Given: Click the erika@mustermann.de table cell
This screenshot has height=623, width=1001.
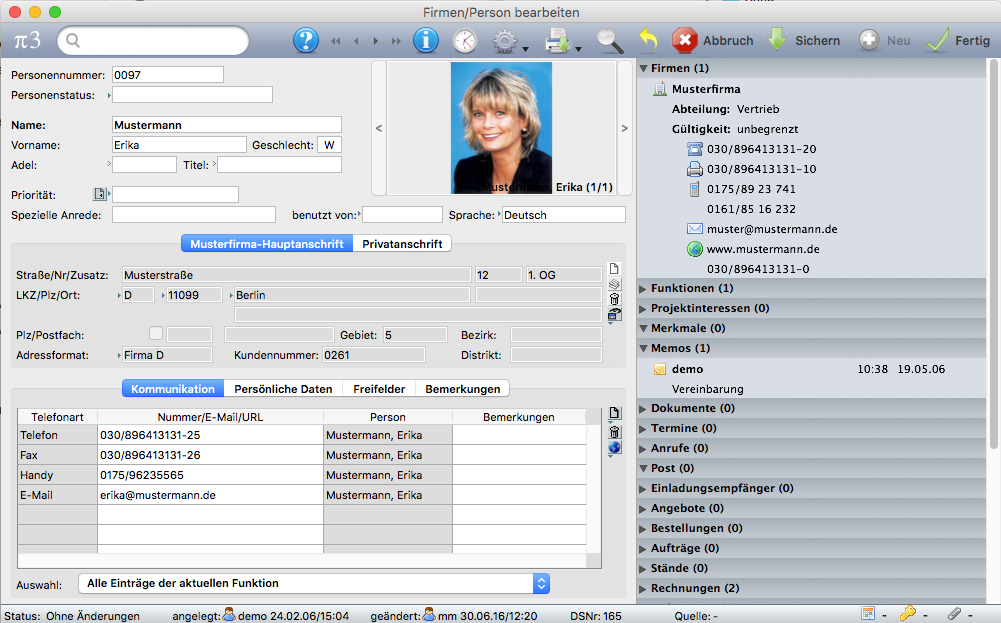Looking at the screenshot, I should coord(211,495).
